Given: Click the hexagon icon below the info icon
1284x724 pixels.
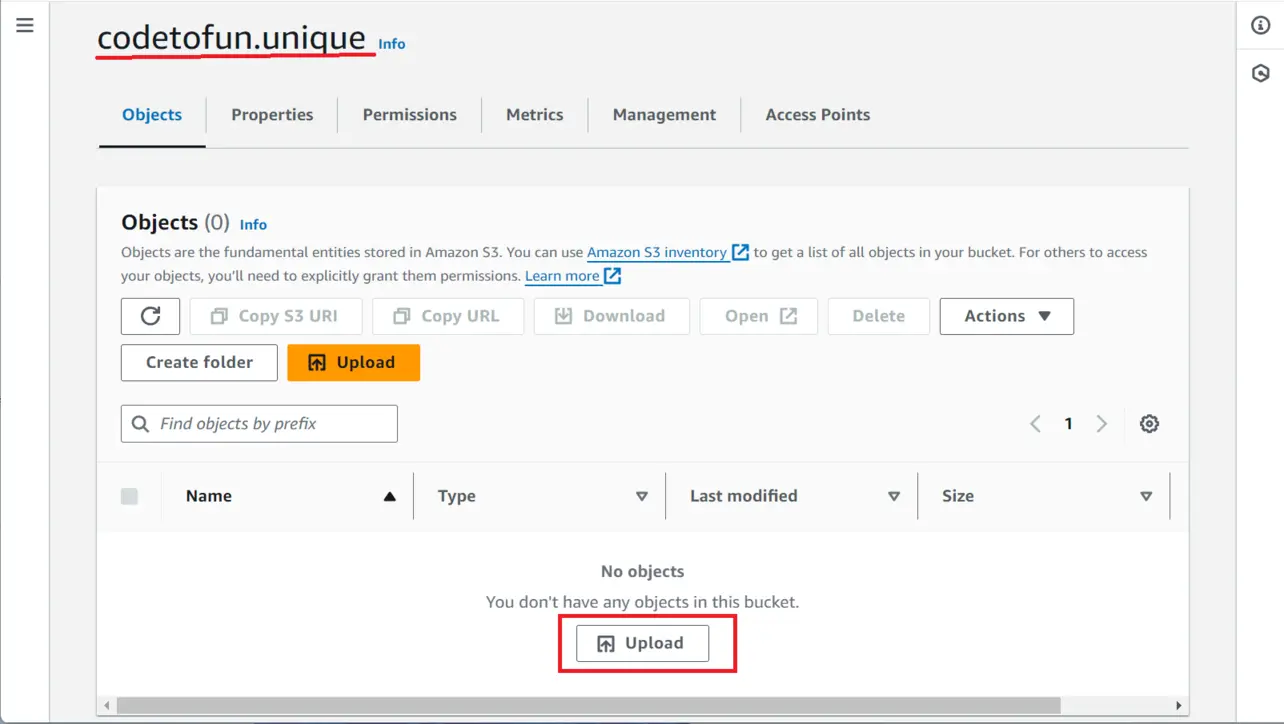Looking at the screenshot, I should click(1260, 73).
